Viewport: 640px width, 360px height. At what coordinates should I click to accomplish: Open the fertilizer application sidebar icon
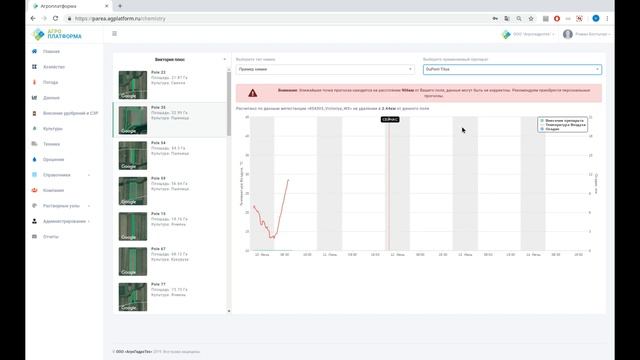click(34, 113)
